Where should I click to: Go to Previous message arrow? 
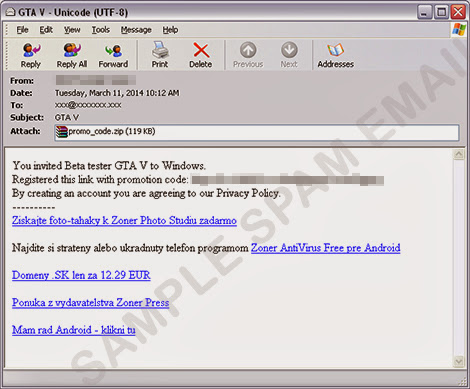click(x=248, y=55)
